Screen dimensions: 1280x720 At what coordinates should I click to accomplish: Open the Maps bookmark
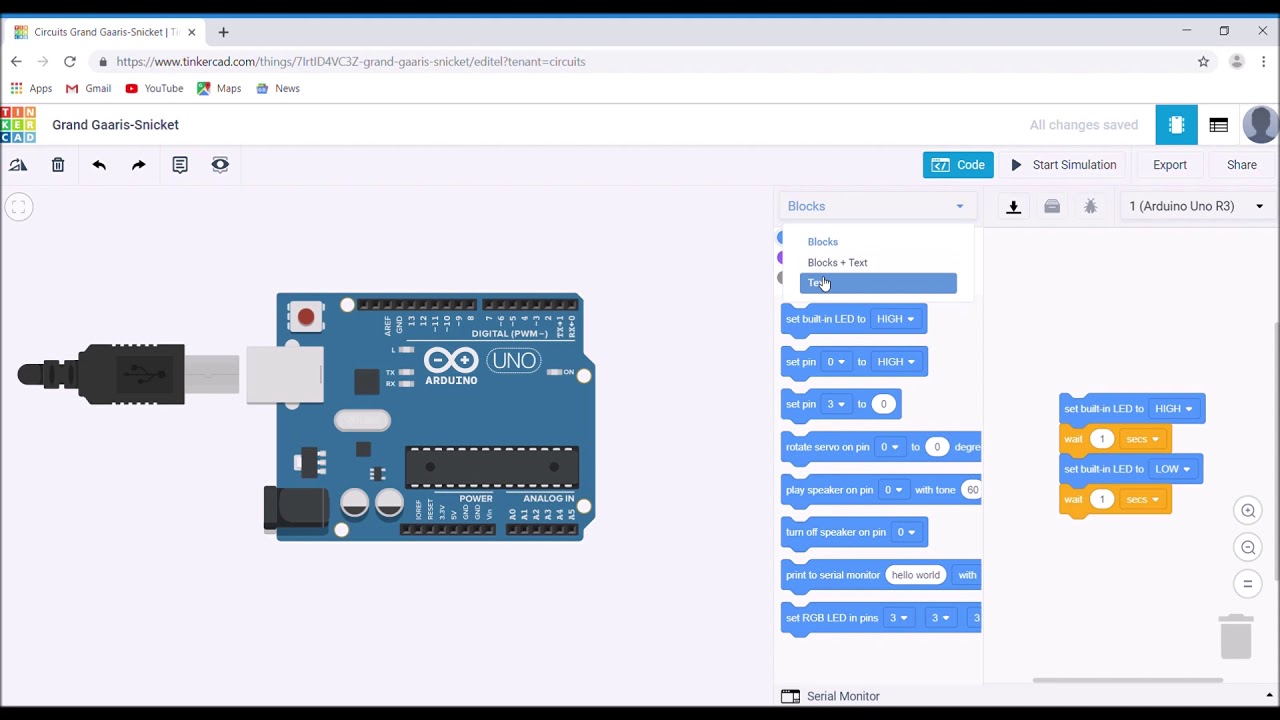[219, 88]
